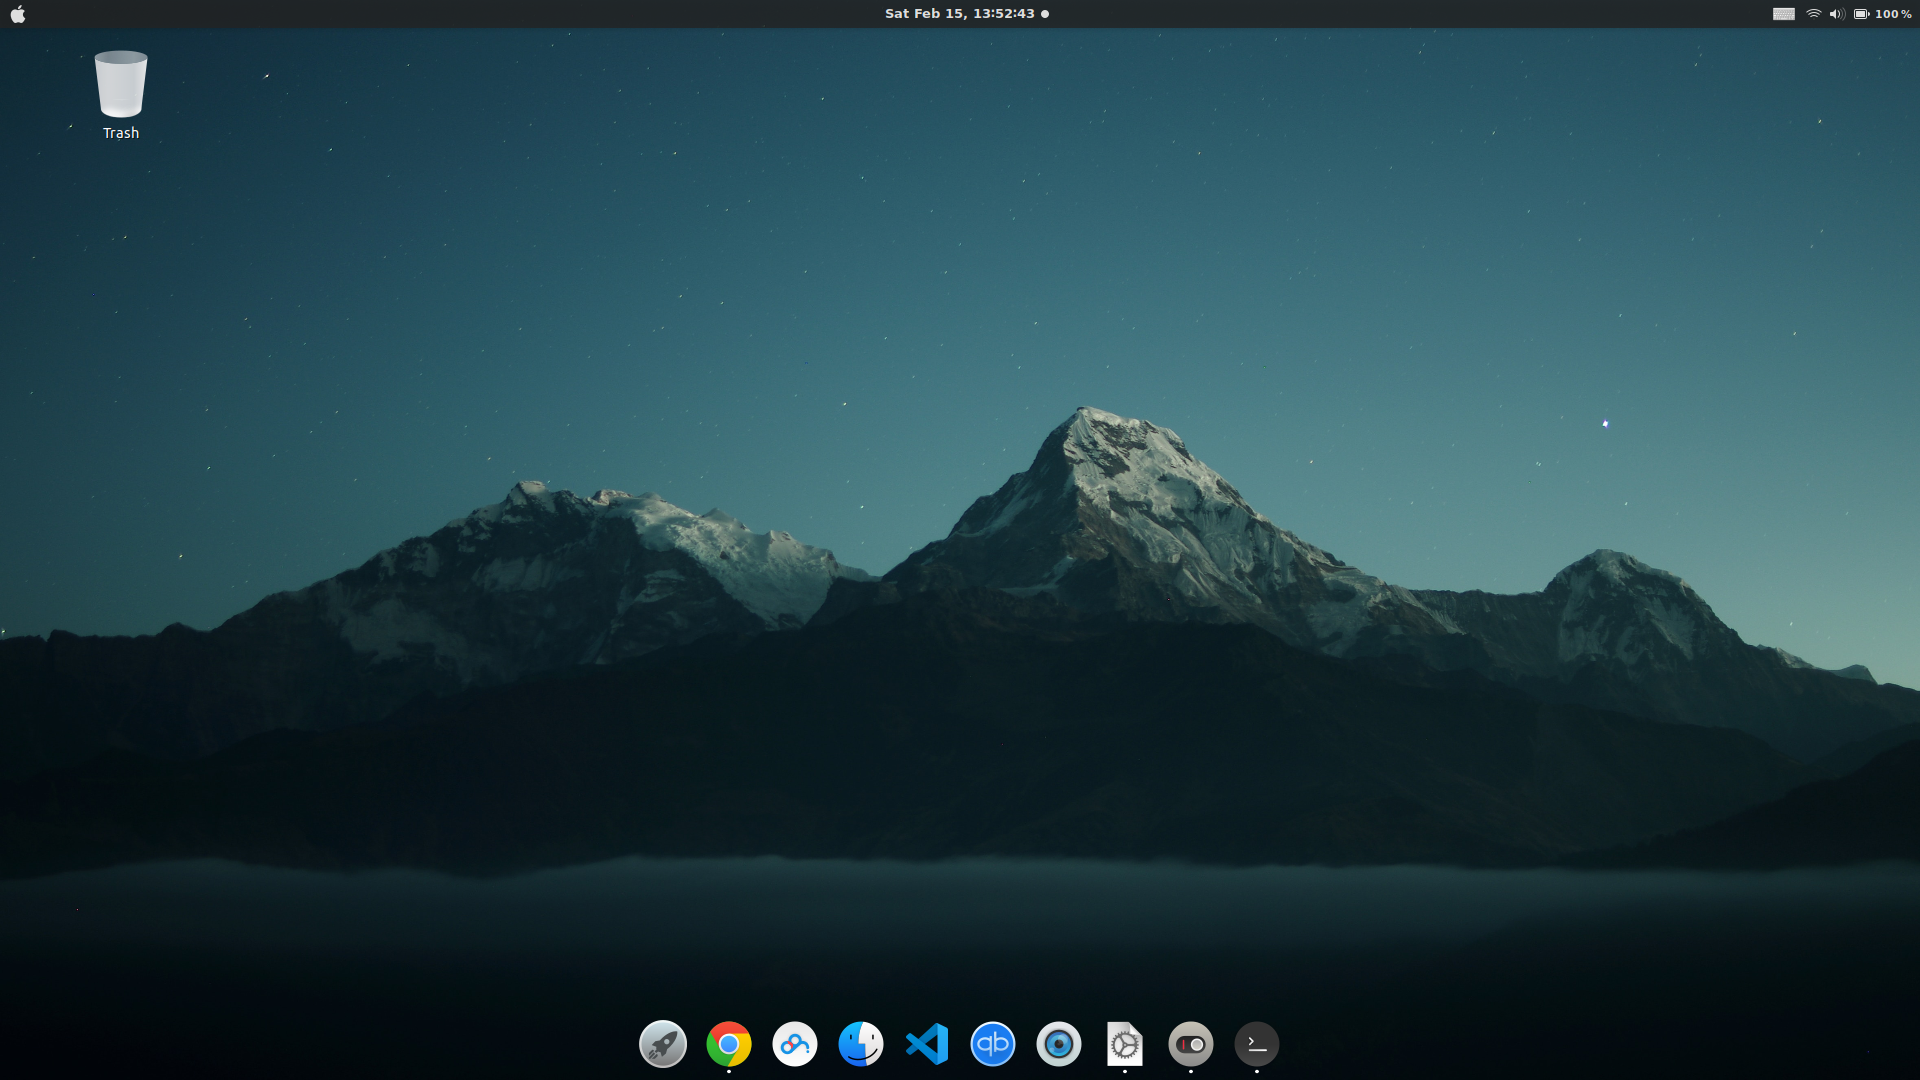Open qBittorrent torrent client

pos(993,1043)
